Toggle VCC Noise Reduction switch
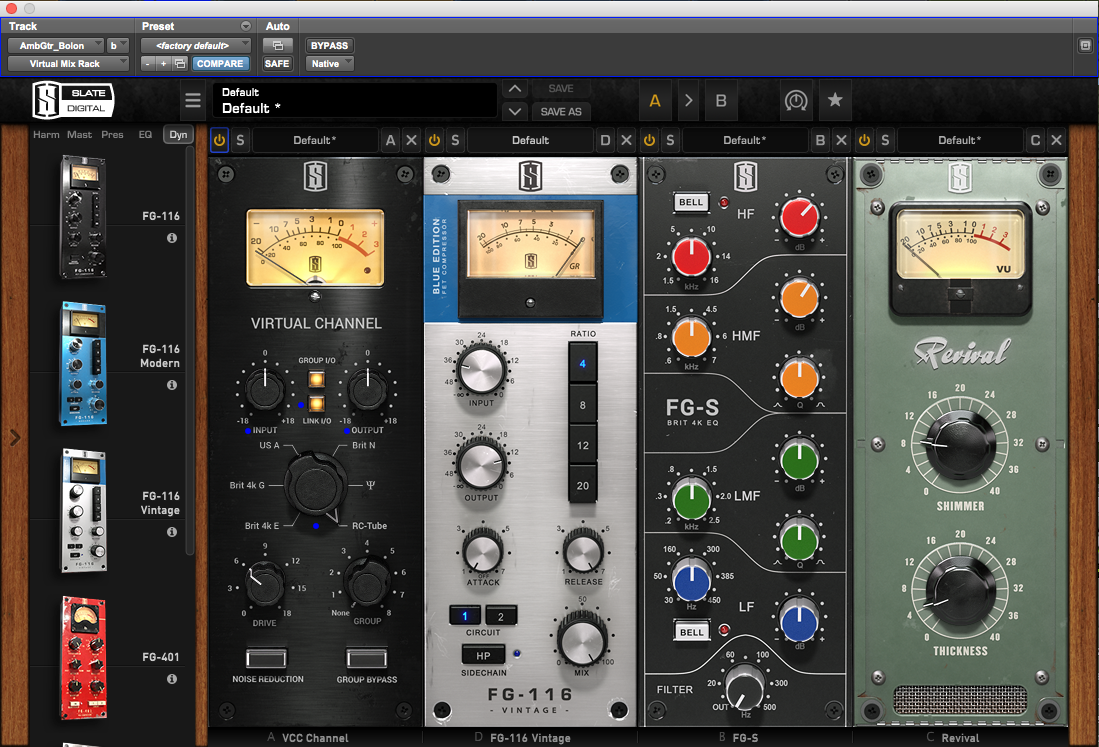1099x747 pixels. click(266, 658)
